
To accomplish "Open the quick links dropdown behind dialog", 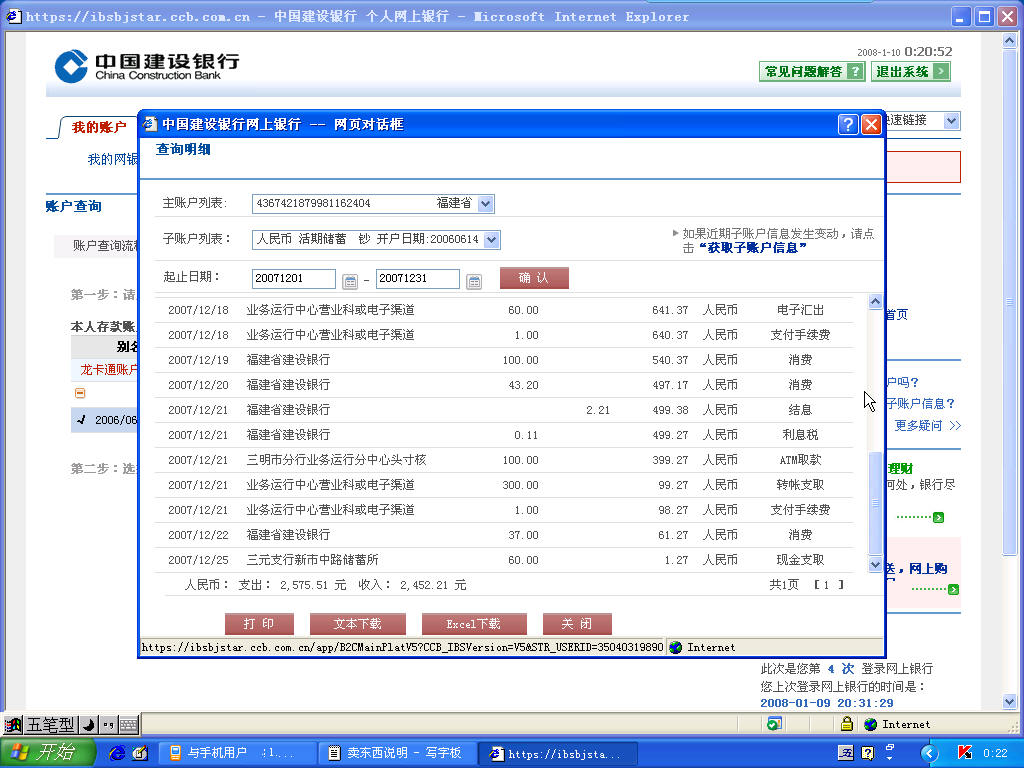I will pyautogui.click(x=952, y=121).
